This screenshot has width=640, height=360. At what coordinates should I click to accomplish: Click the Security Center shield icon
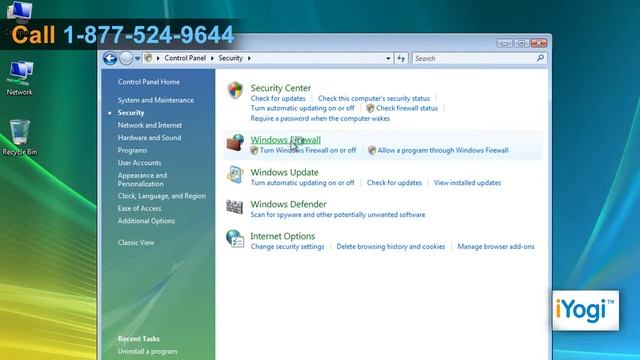(235, 90)
